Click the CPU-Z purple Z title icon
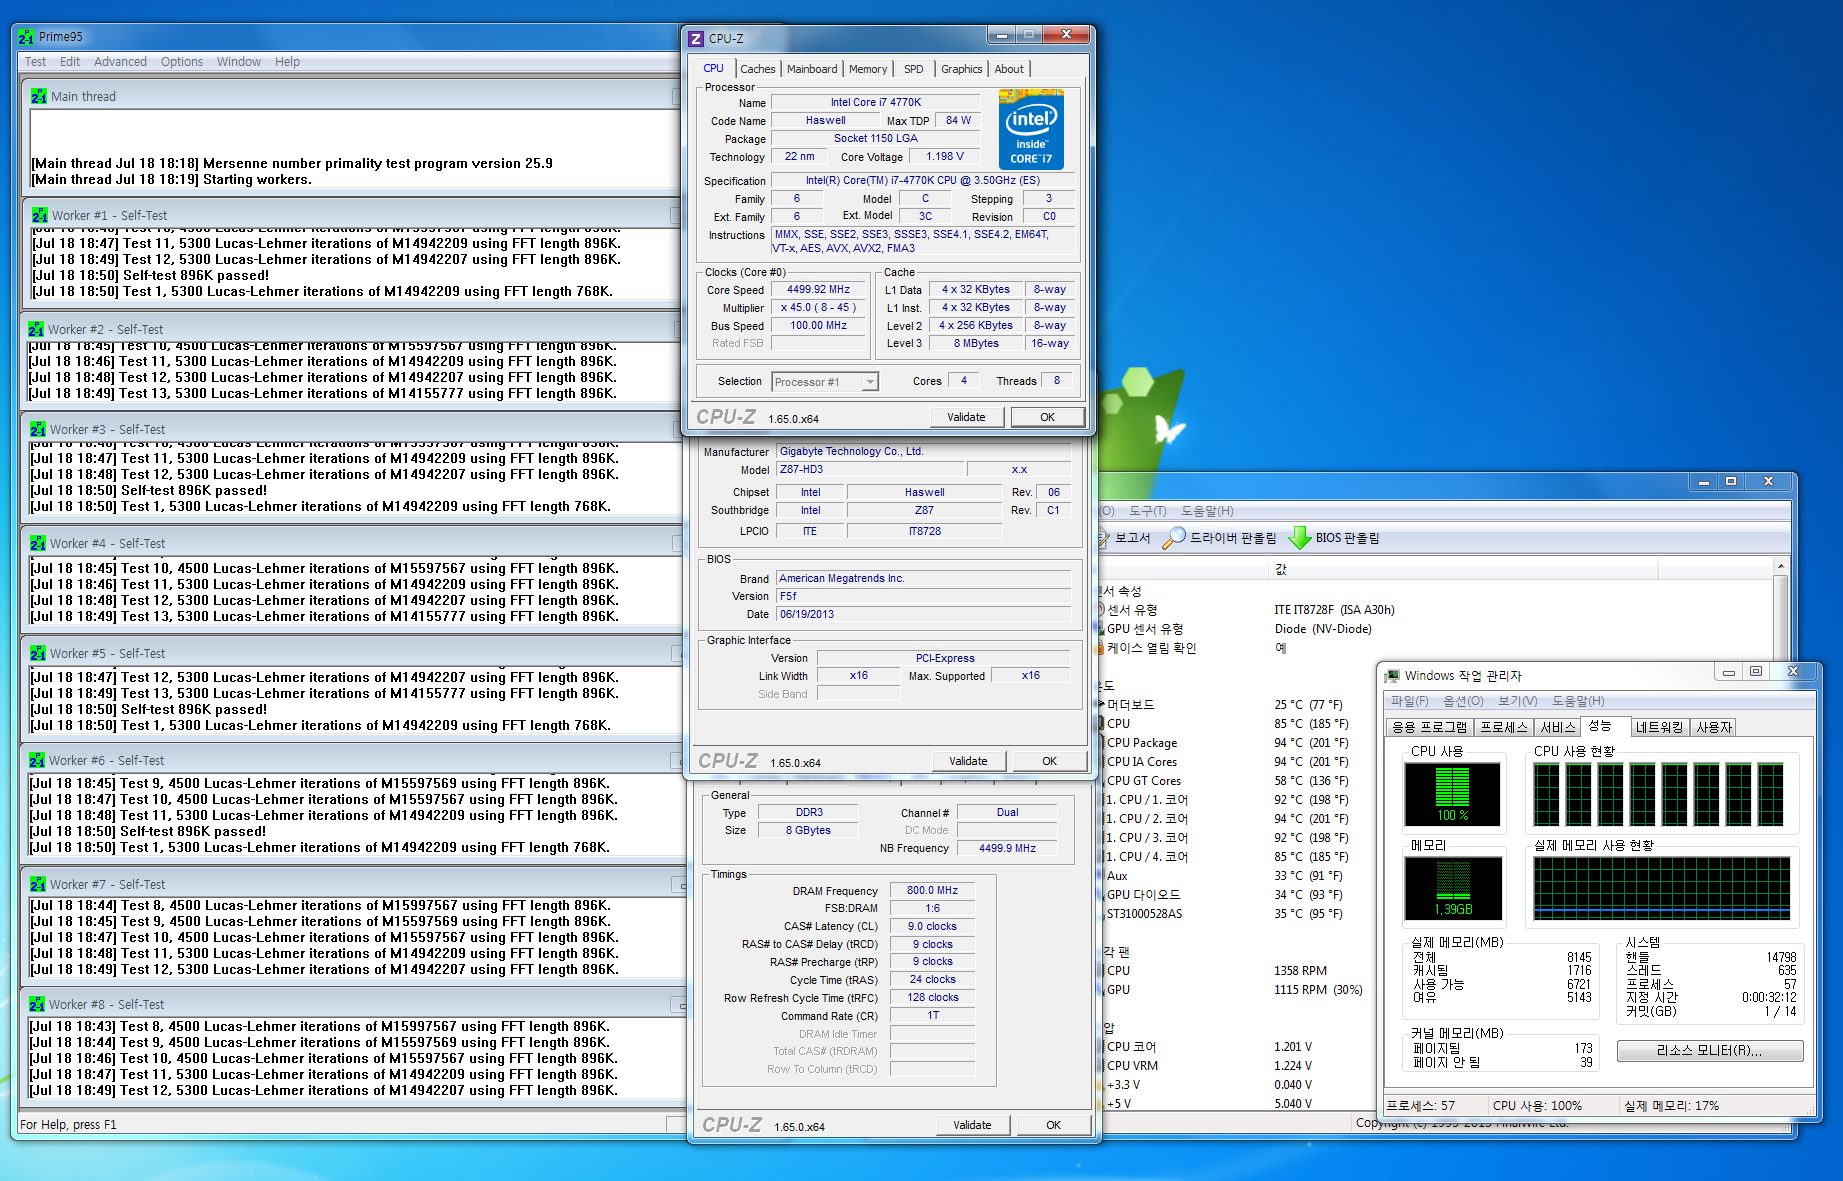The width and height of the screenshot is (1843, 1181). coord(696,38)
